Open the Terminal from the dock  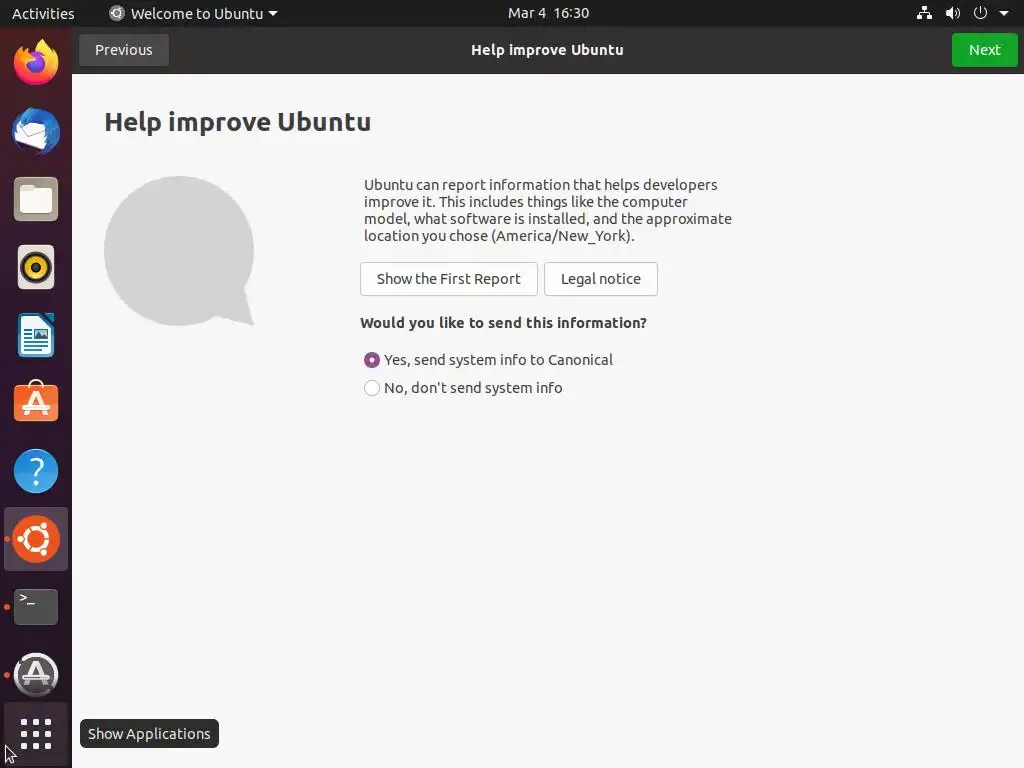pyautogui.click(x=36, y=607)
